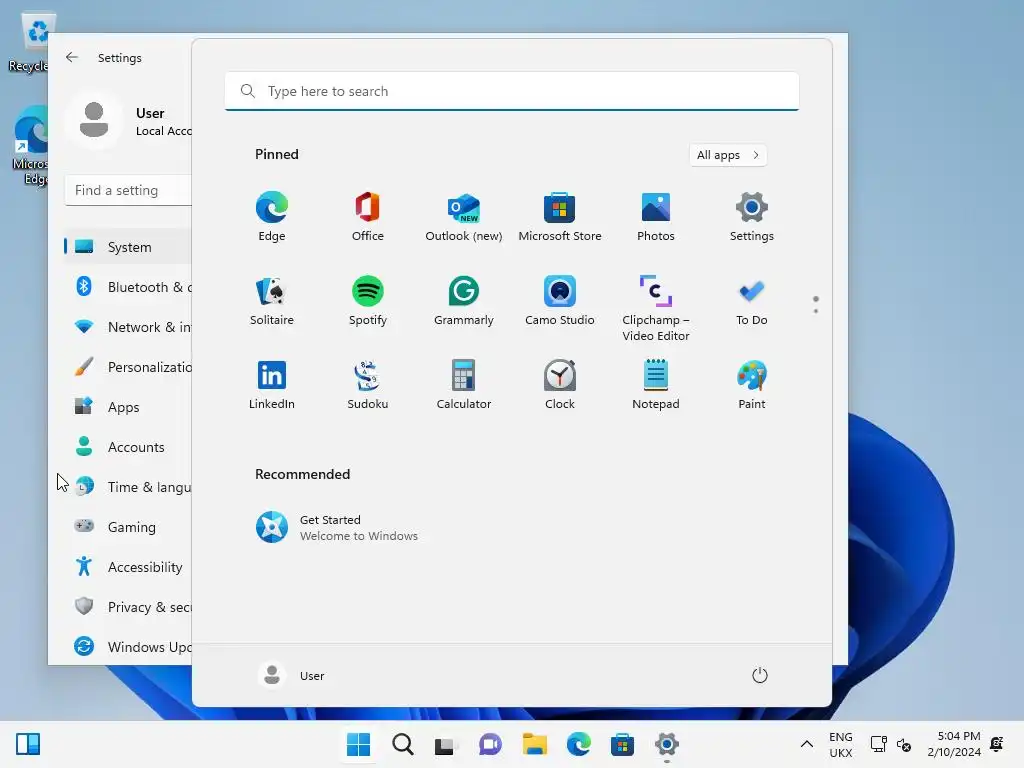Screen dimensions: 1024x768
Task: Open Task View from taskbar
Action: tap(447, 744)
